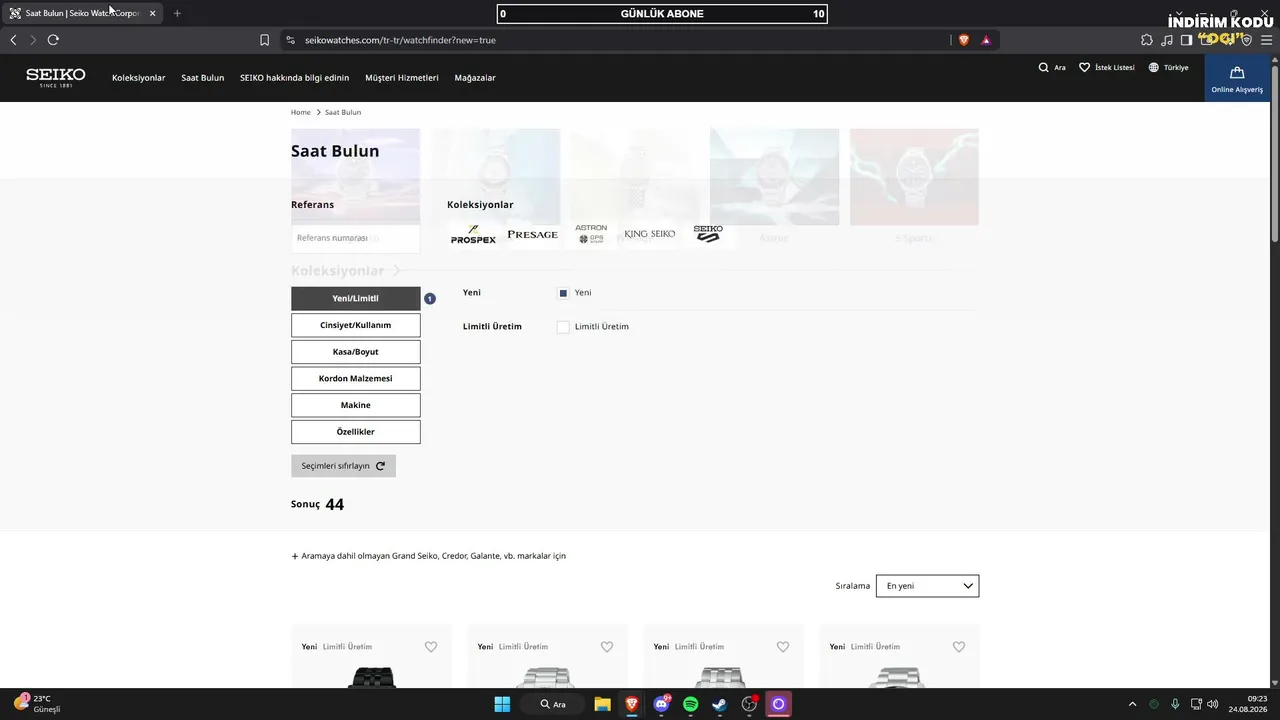Open the media playlist music note icon
1280x720 pixels.
click(1167, 40)
